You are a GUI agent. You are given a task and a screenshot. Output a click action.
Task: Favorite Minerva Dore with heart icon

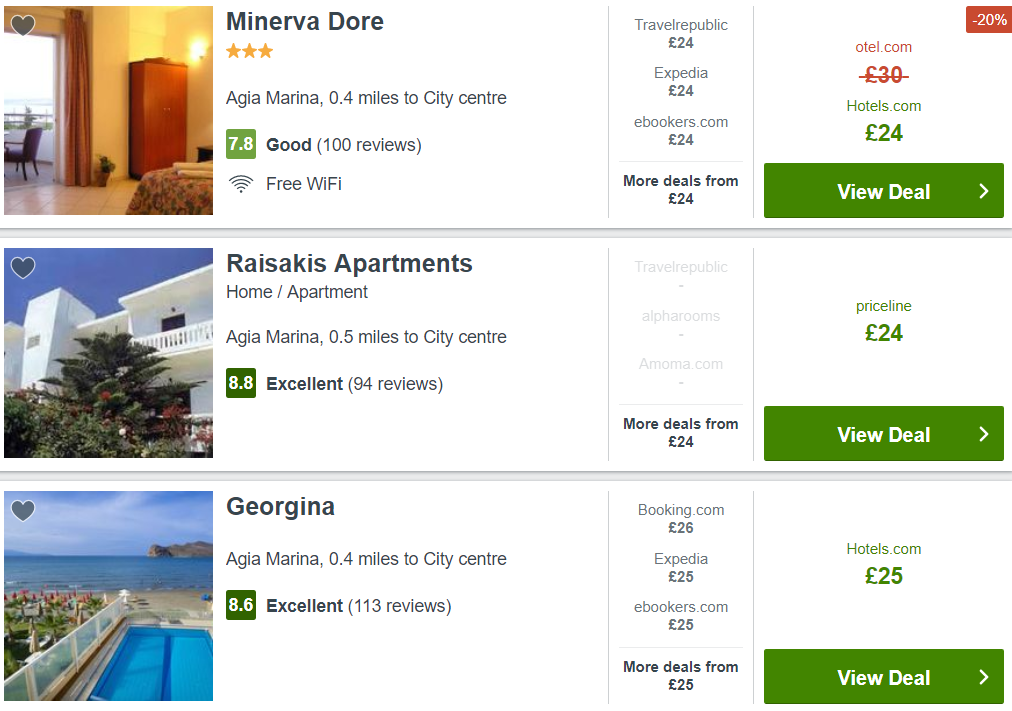tap(23, 26)
